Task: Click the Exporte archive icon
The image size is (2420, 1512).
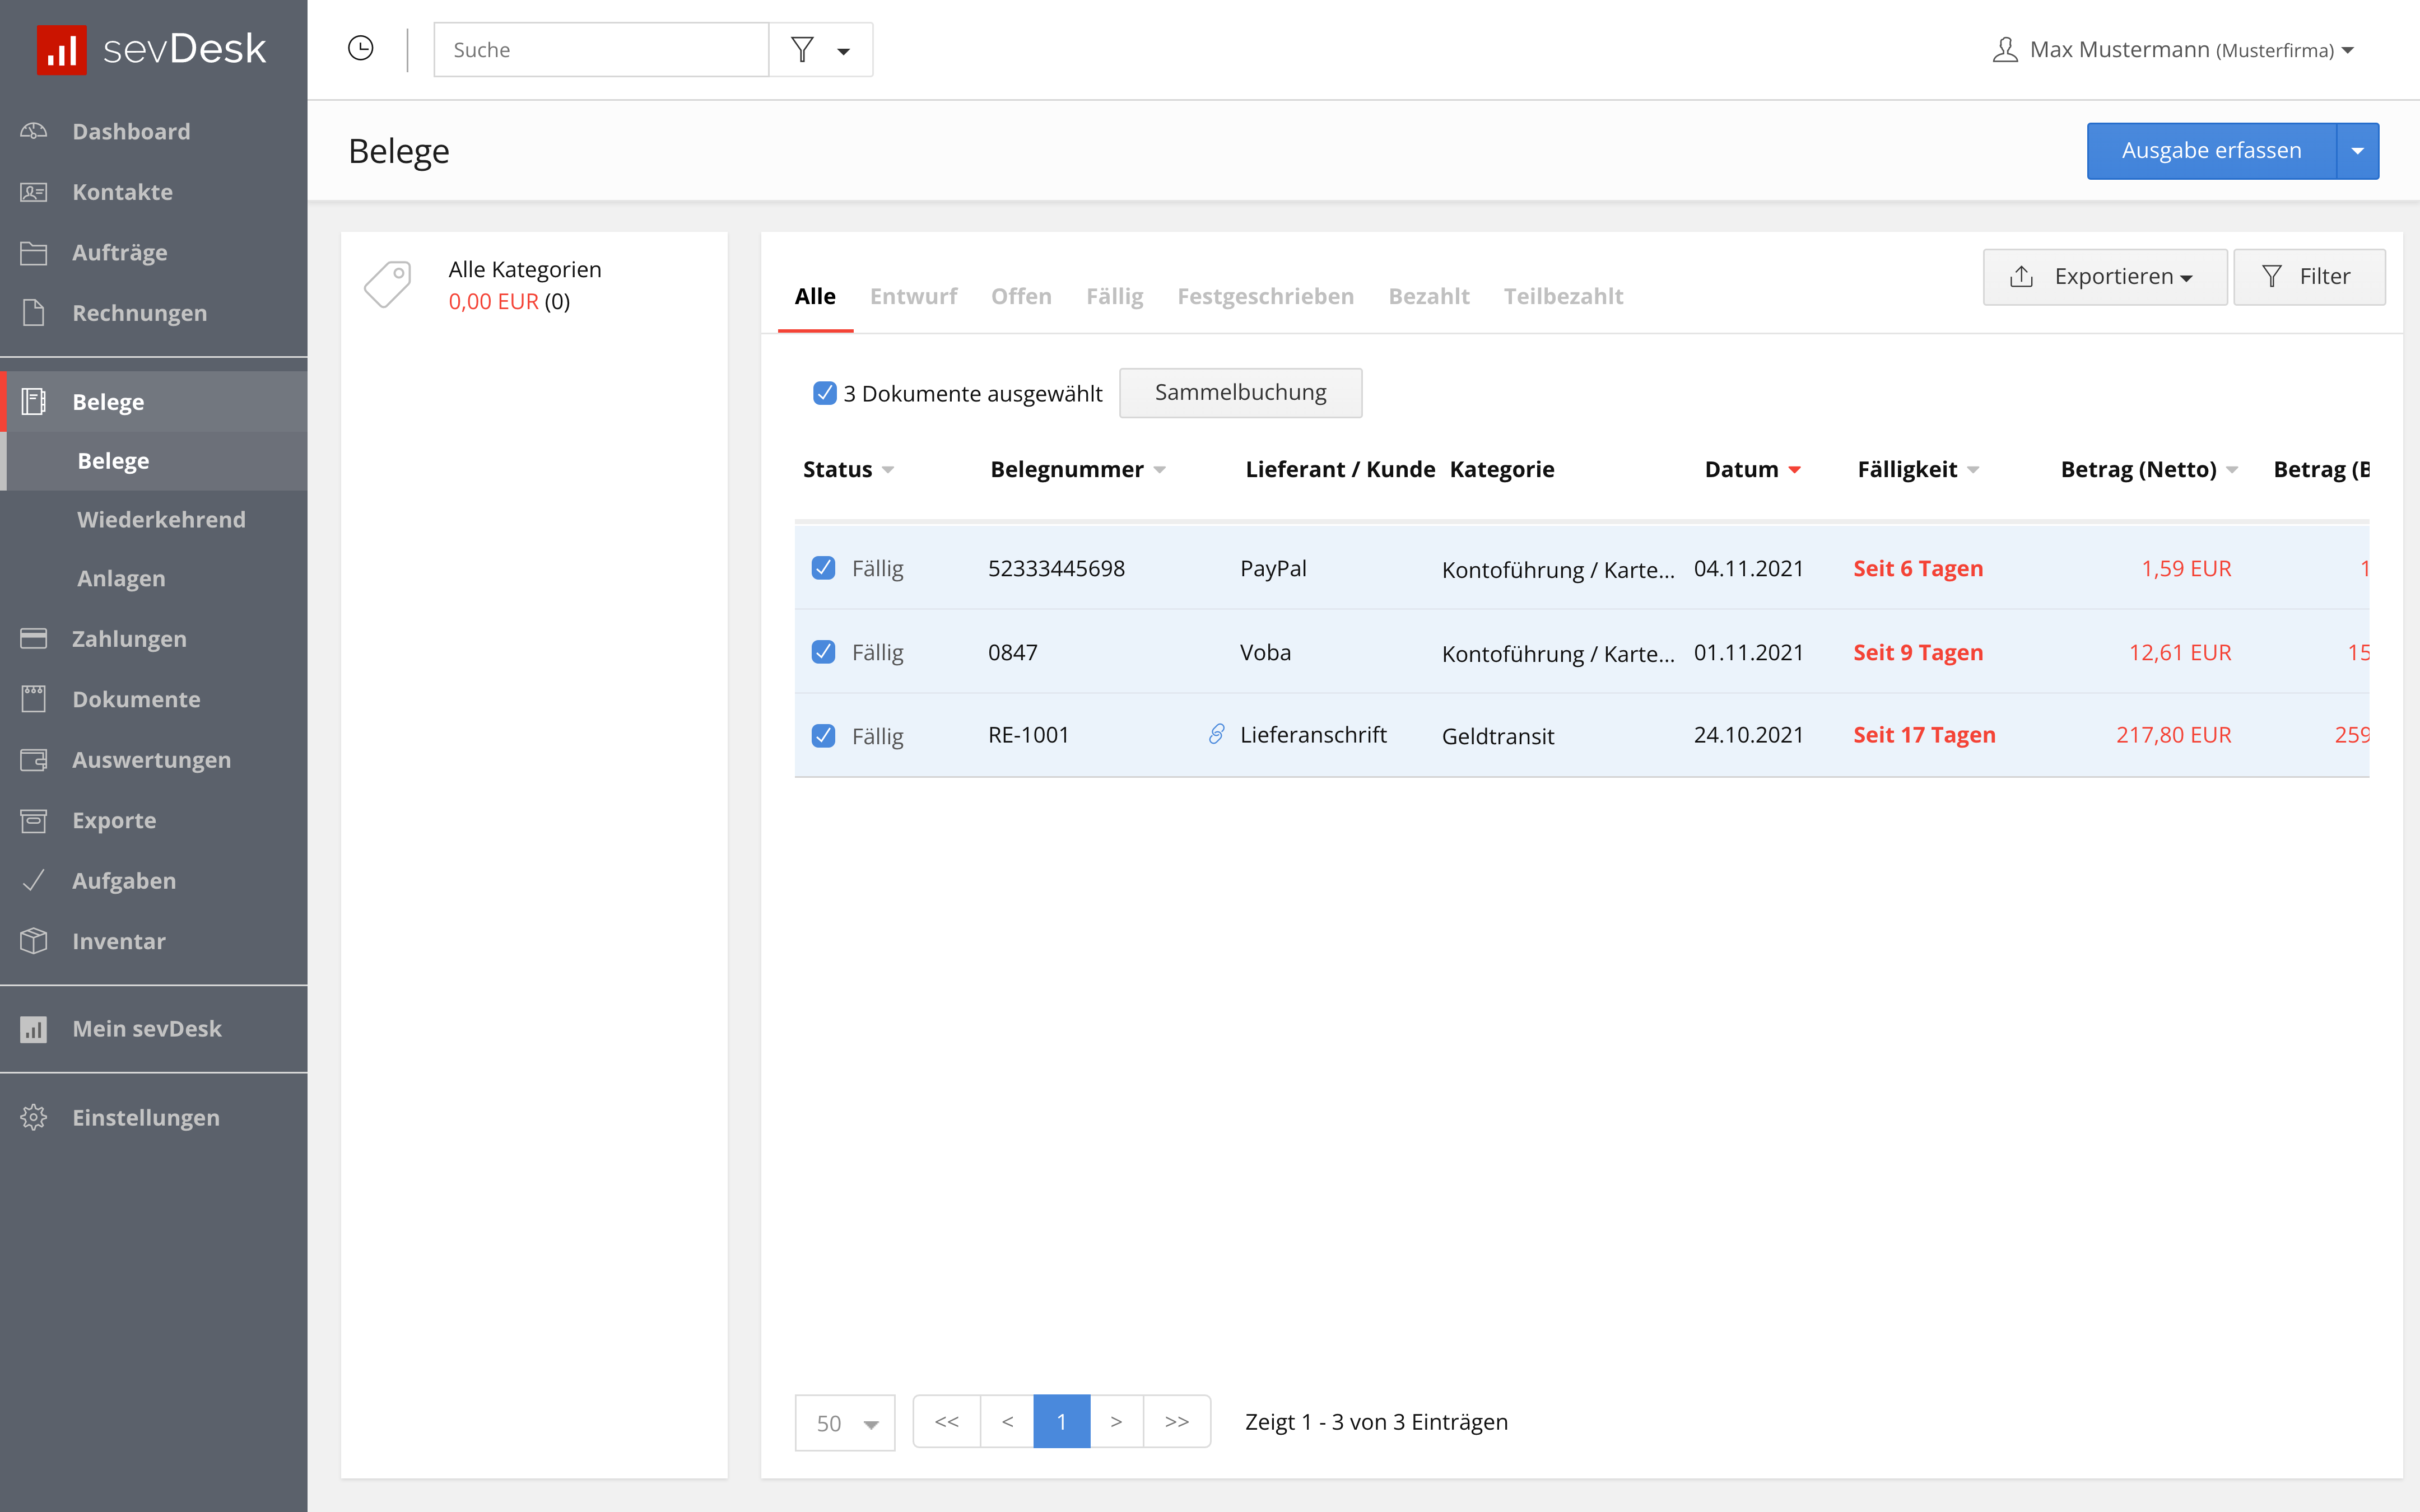Action: (x=34, y=820)
